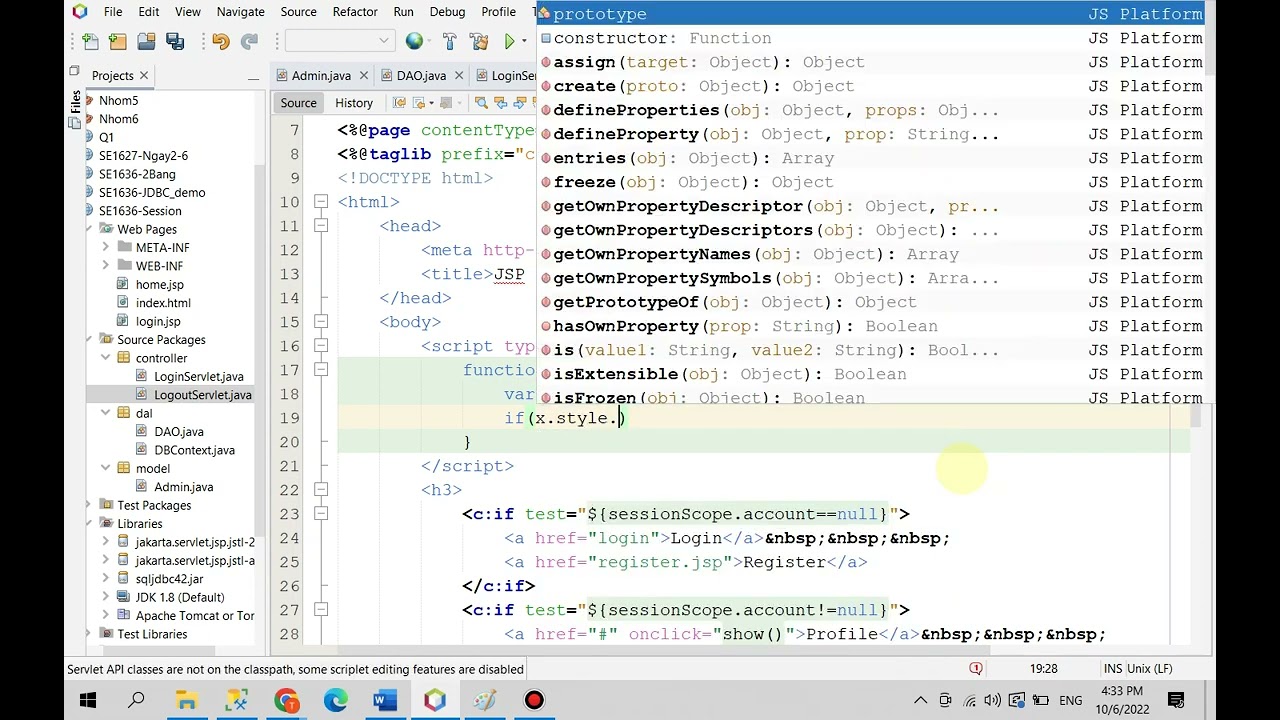
Task: Select getPrototypeOf in the autocomplete list
Action: (625, 302)
